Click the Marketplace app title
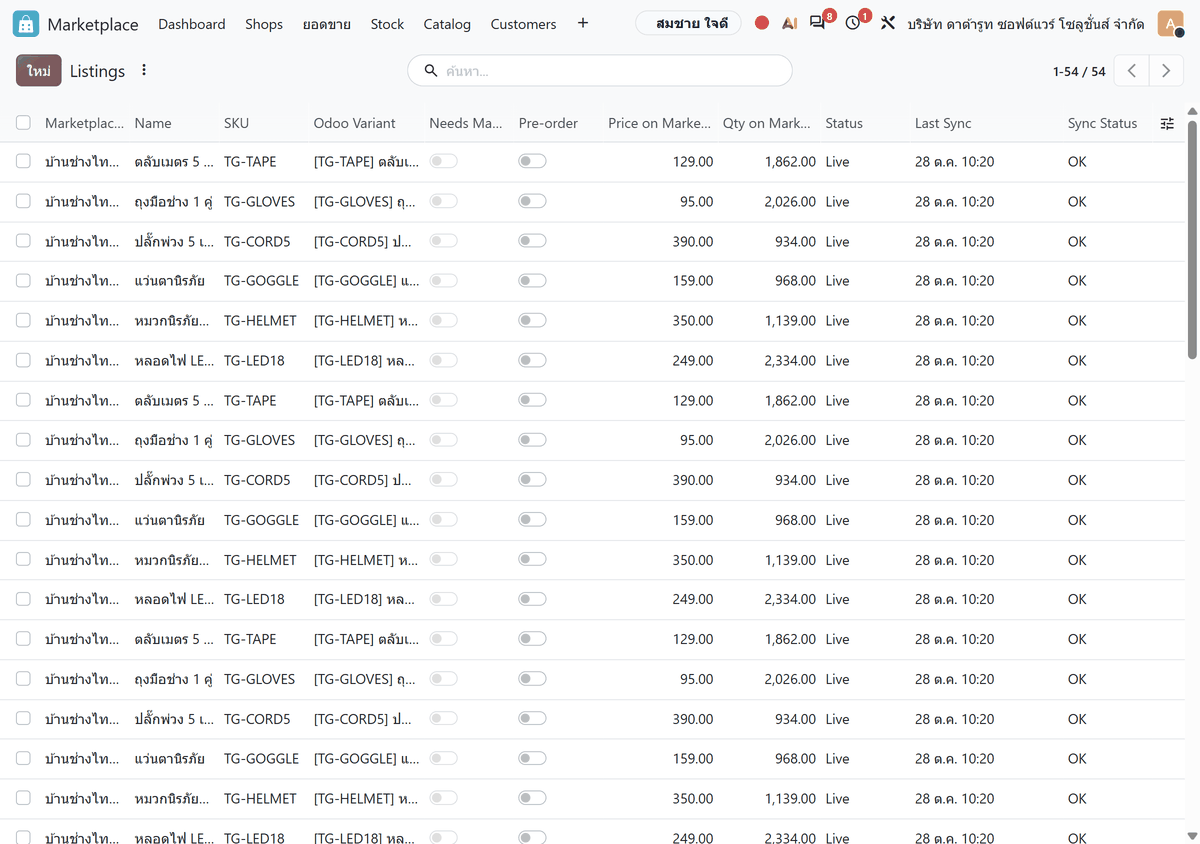Screen dimensions: 1200x844 point(93,24)
